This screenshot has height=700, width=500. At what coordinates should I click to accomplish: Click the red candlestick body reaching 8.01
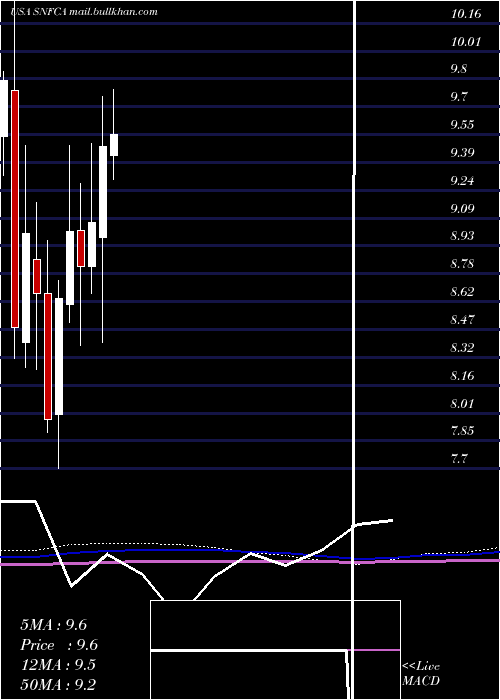[48, 356]
